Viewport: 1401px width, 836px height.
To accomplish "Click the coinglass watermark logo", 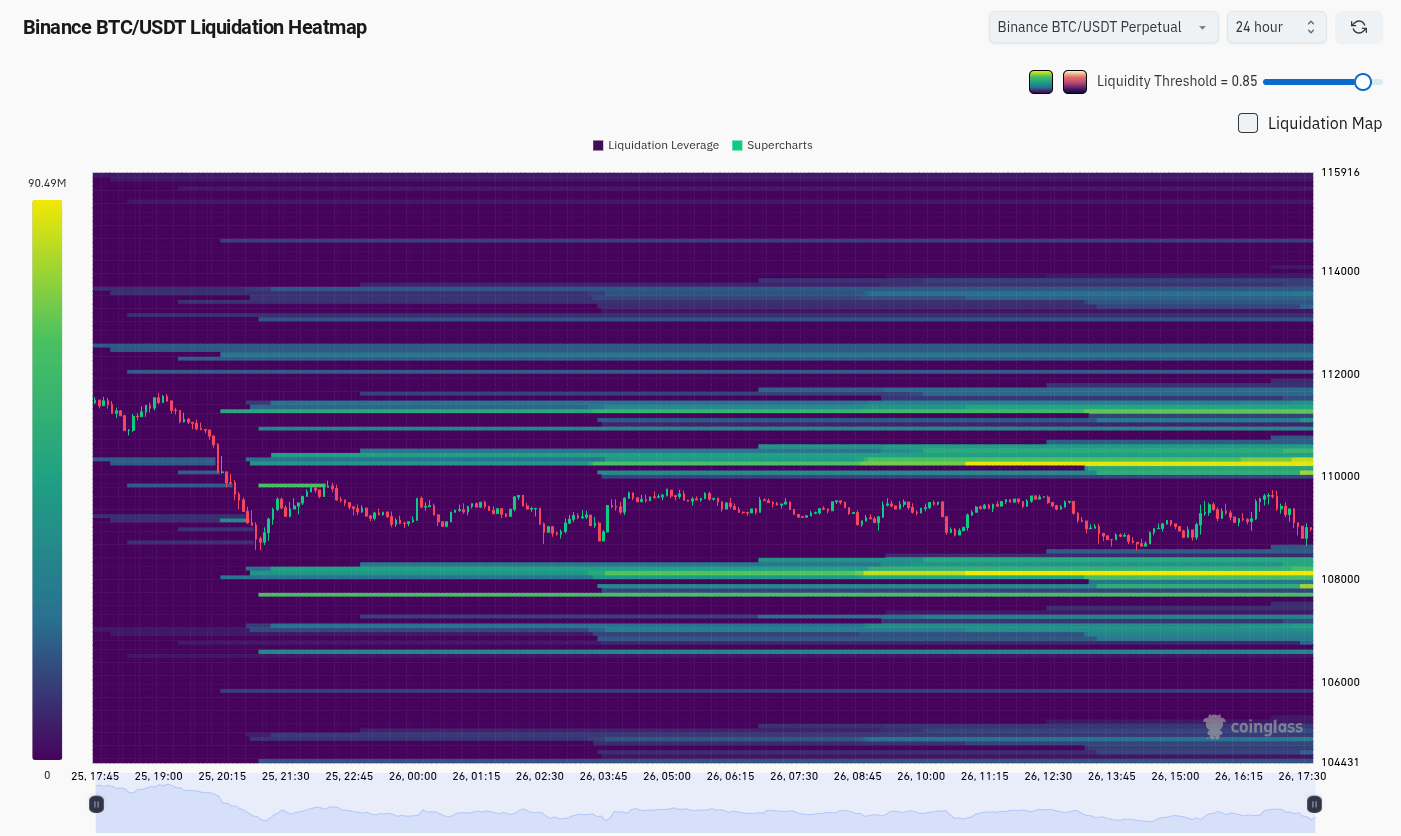I will 1254,727.
